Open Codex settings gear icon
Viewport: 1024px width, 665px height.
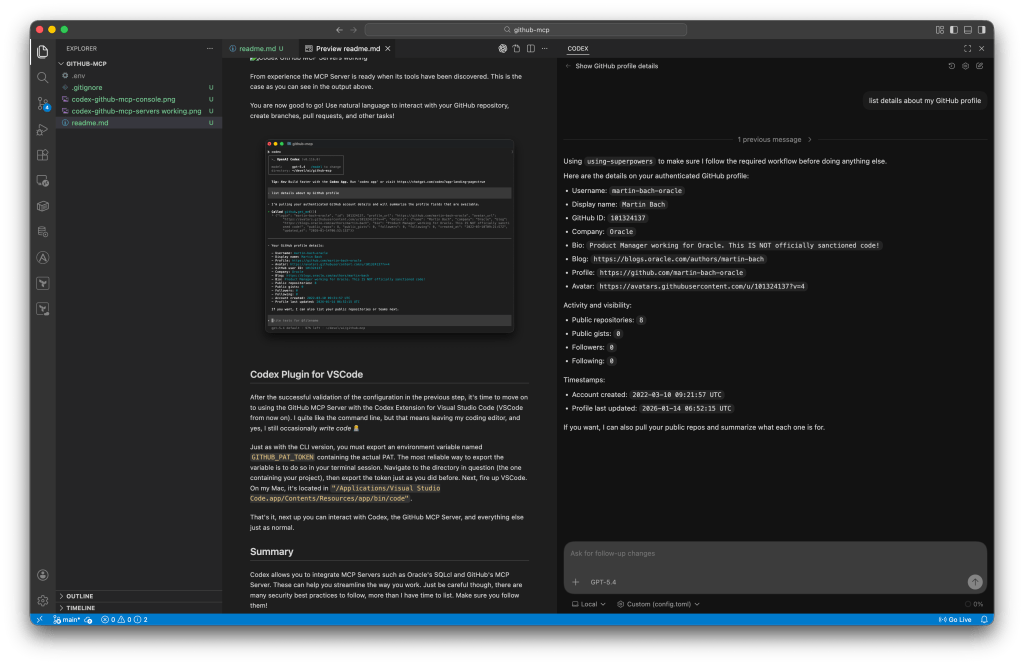pos(965,66)
